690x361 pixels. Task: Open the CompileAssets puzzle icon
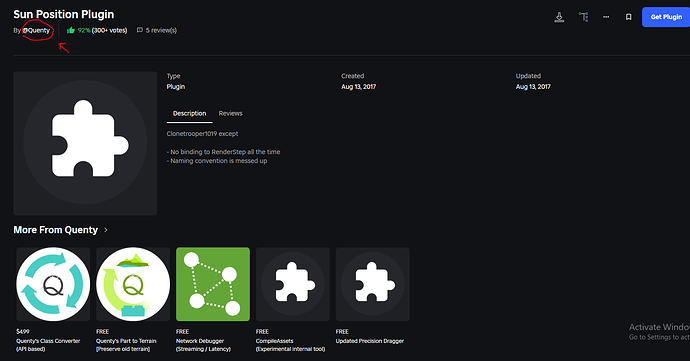point(293,284)
